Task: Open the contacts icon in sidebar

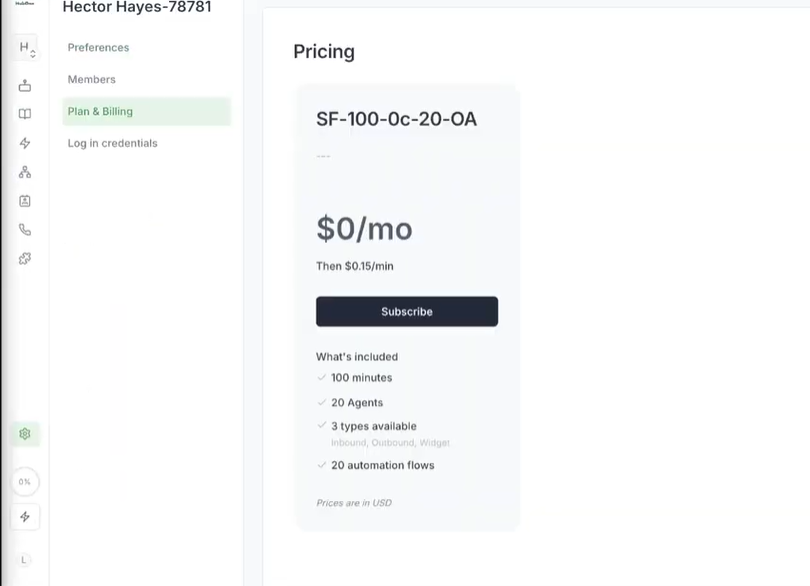Action: (25, 201)
